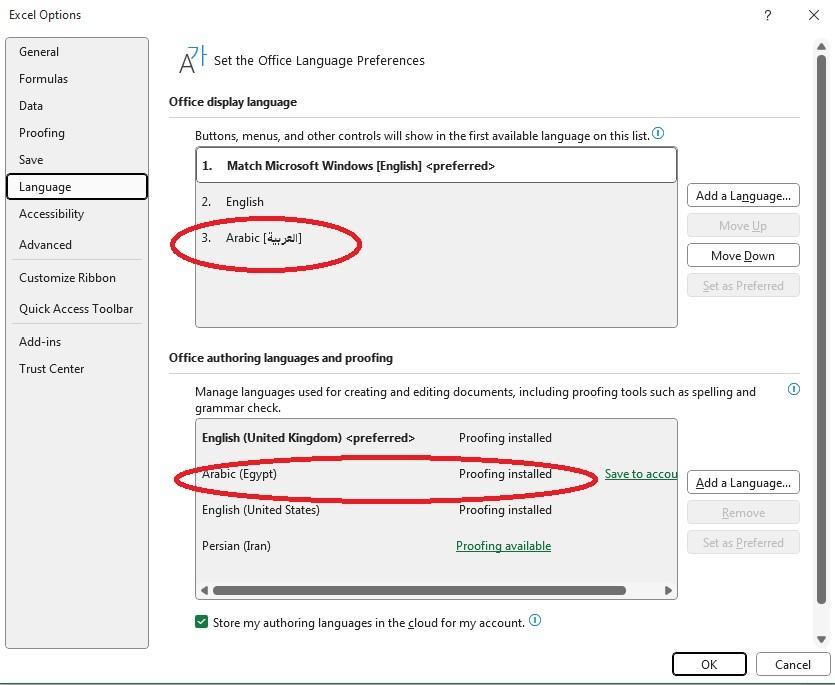
Task: Select English (United States) authoring language
Action: [x=437, y=509]
